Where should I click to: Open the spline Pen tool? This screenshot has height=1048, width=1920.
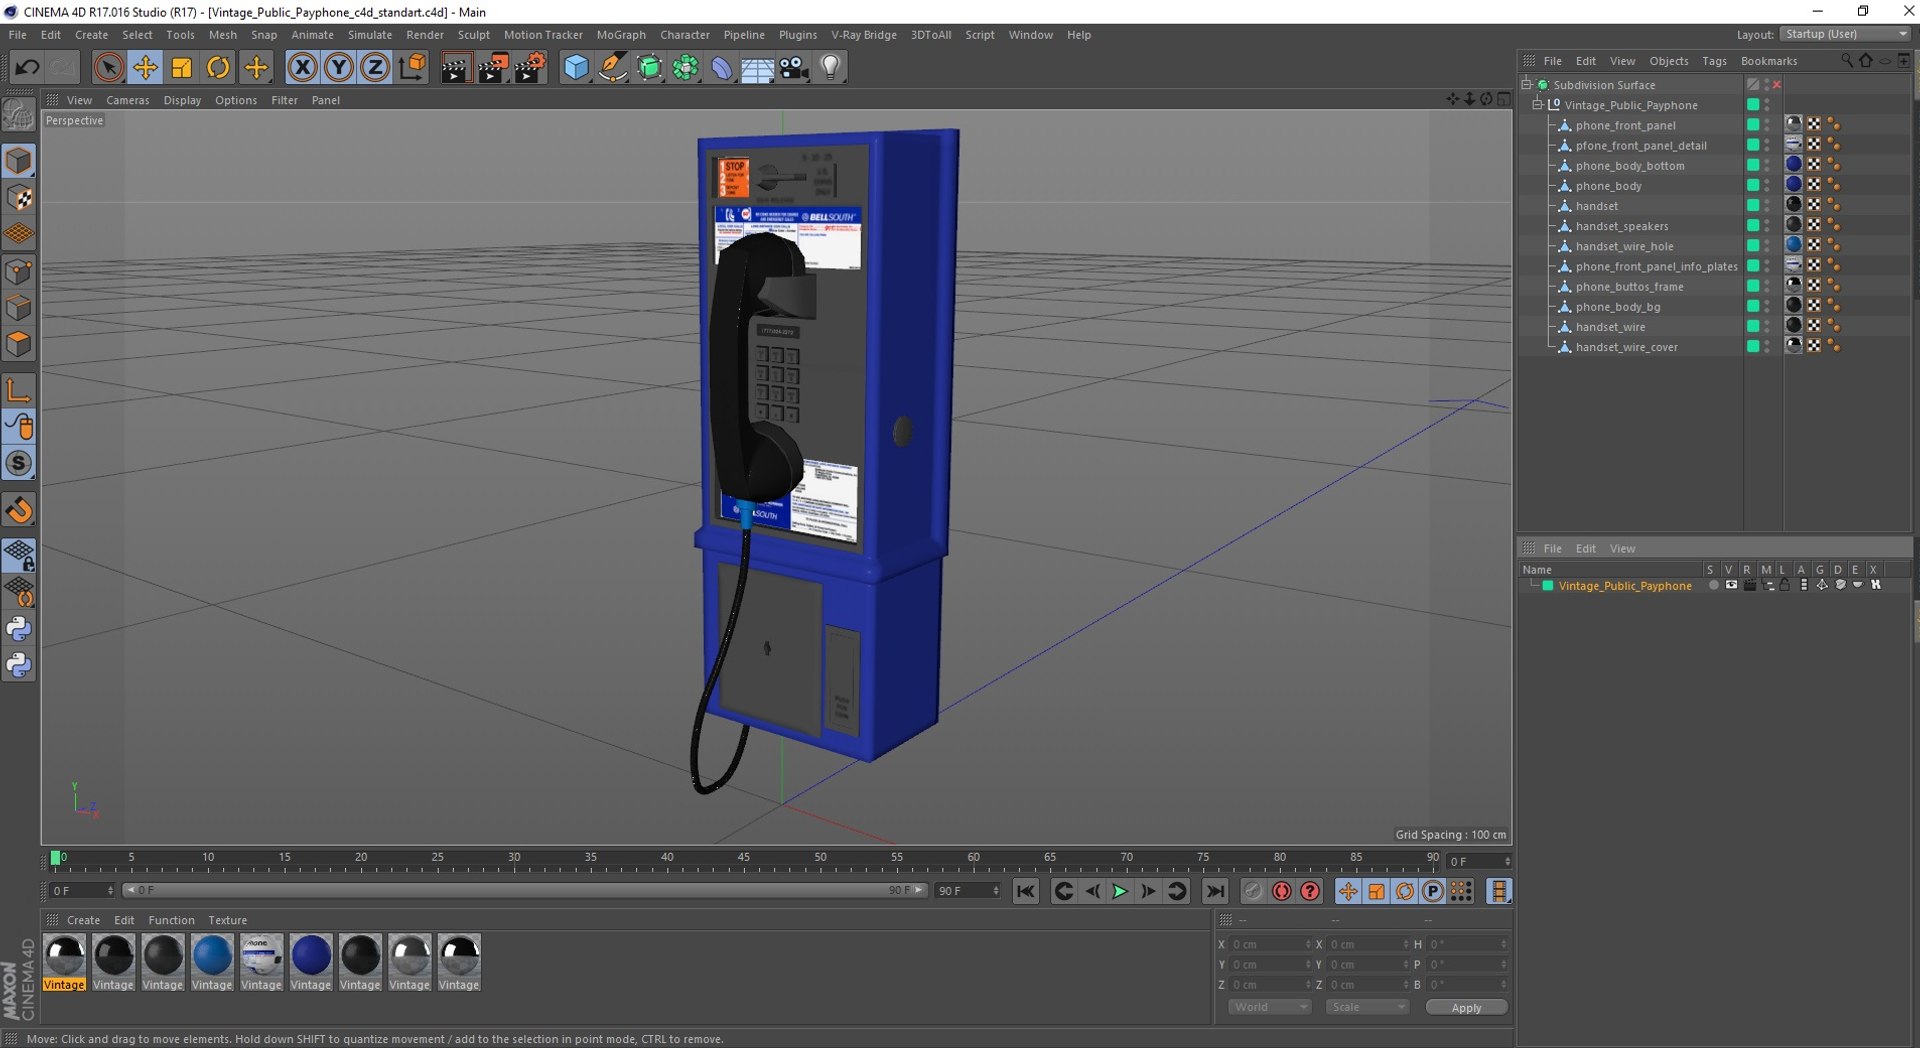[x=612, y=67]
